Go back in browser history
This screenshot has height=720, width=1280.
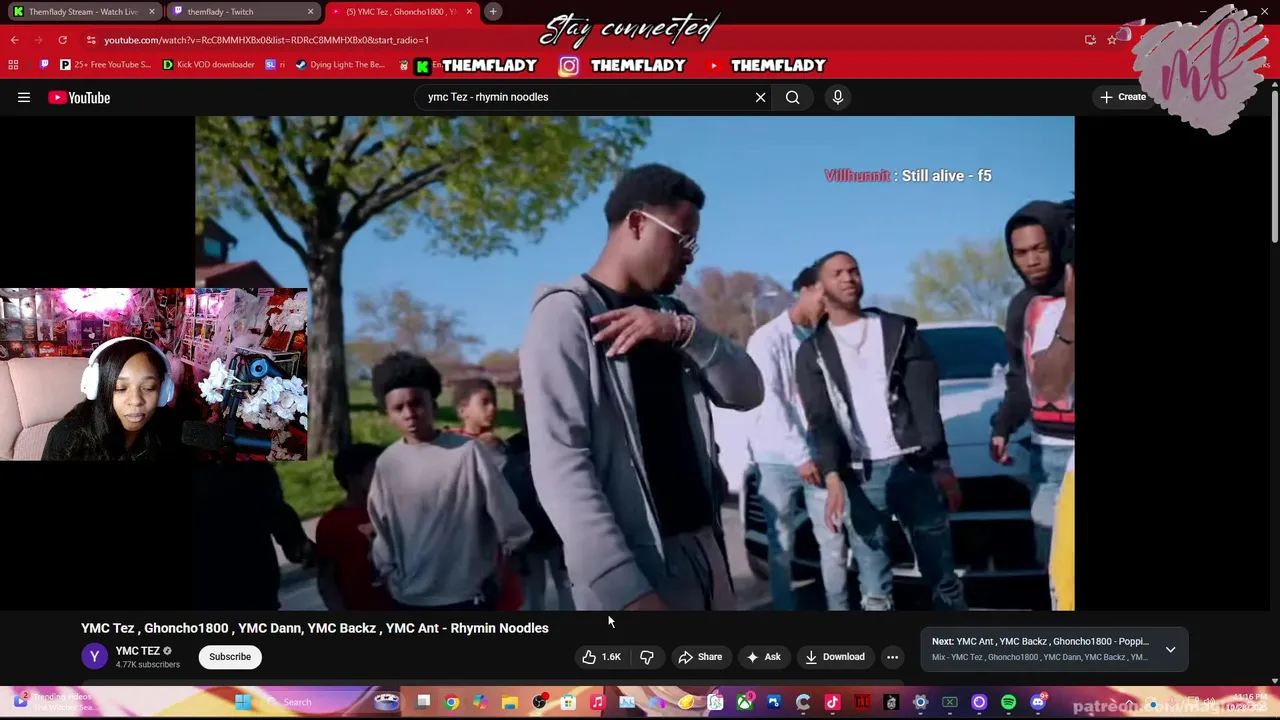14,40
